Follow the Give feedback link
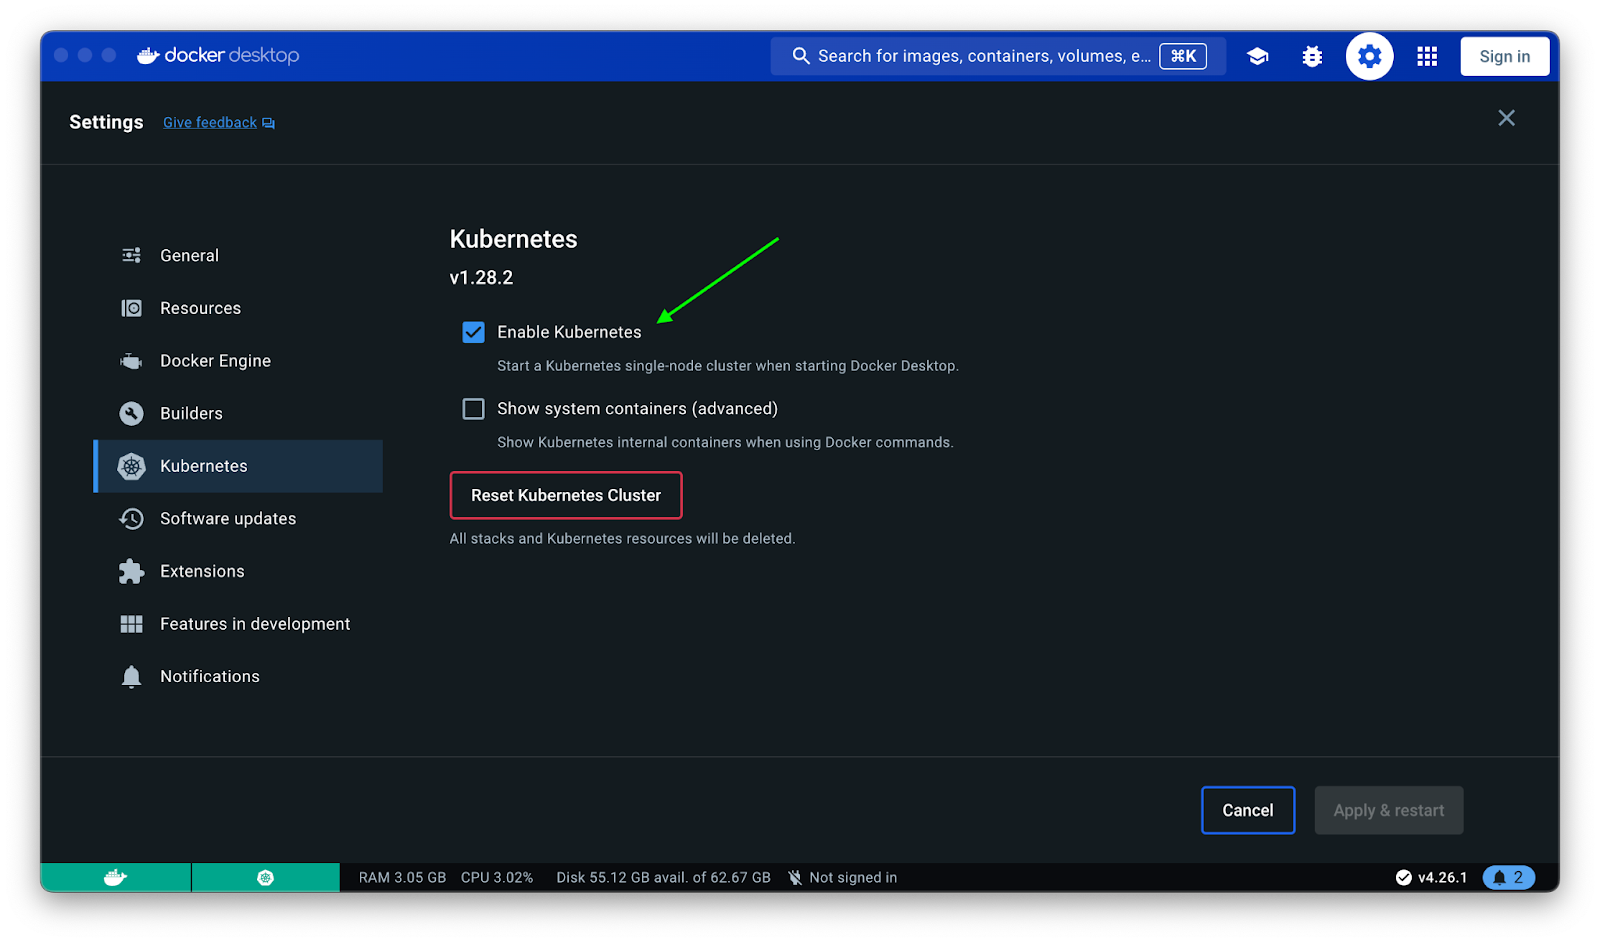The width and height of the screenshot is (1600, 942). click(x=210, y=123)
